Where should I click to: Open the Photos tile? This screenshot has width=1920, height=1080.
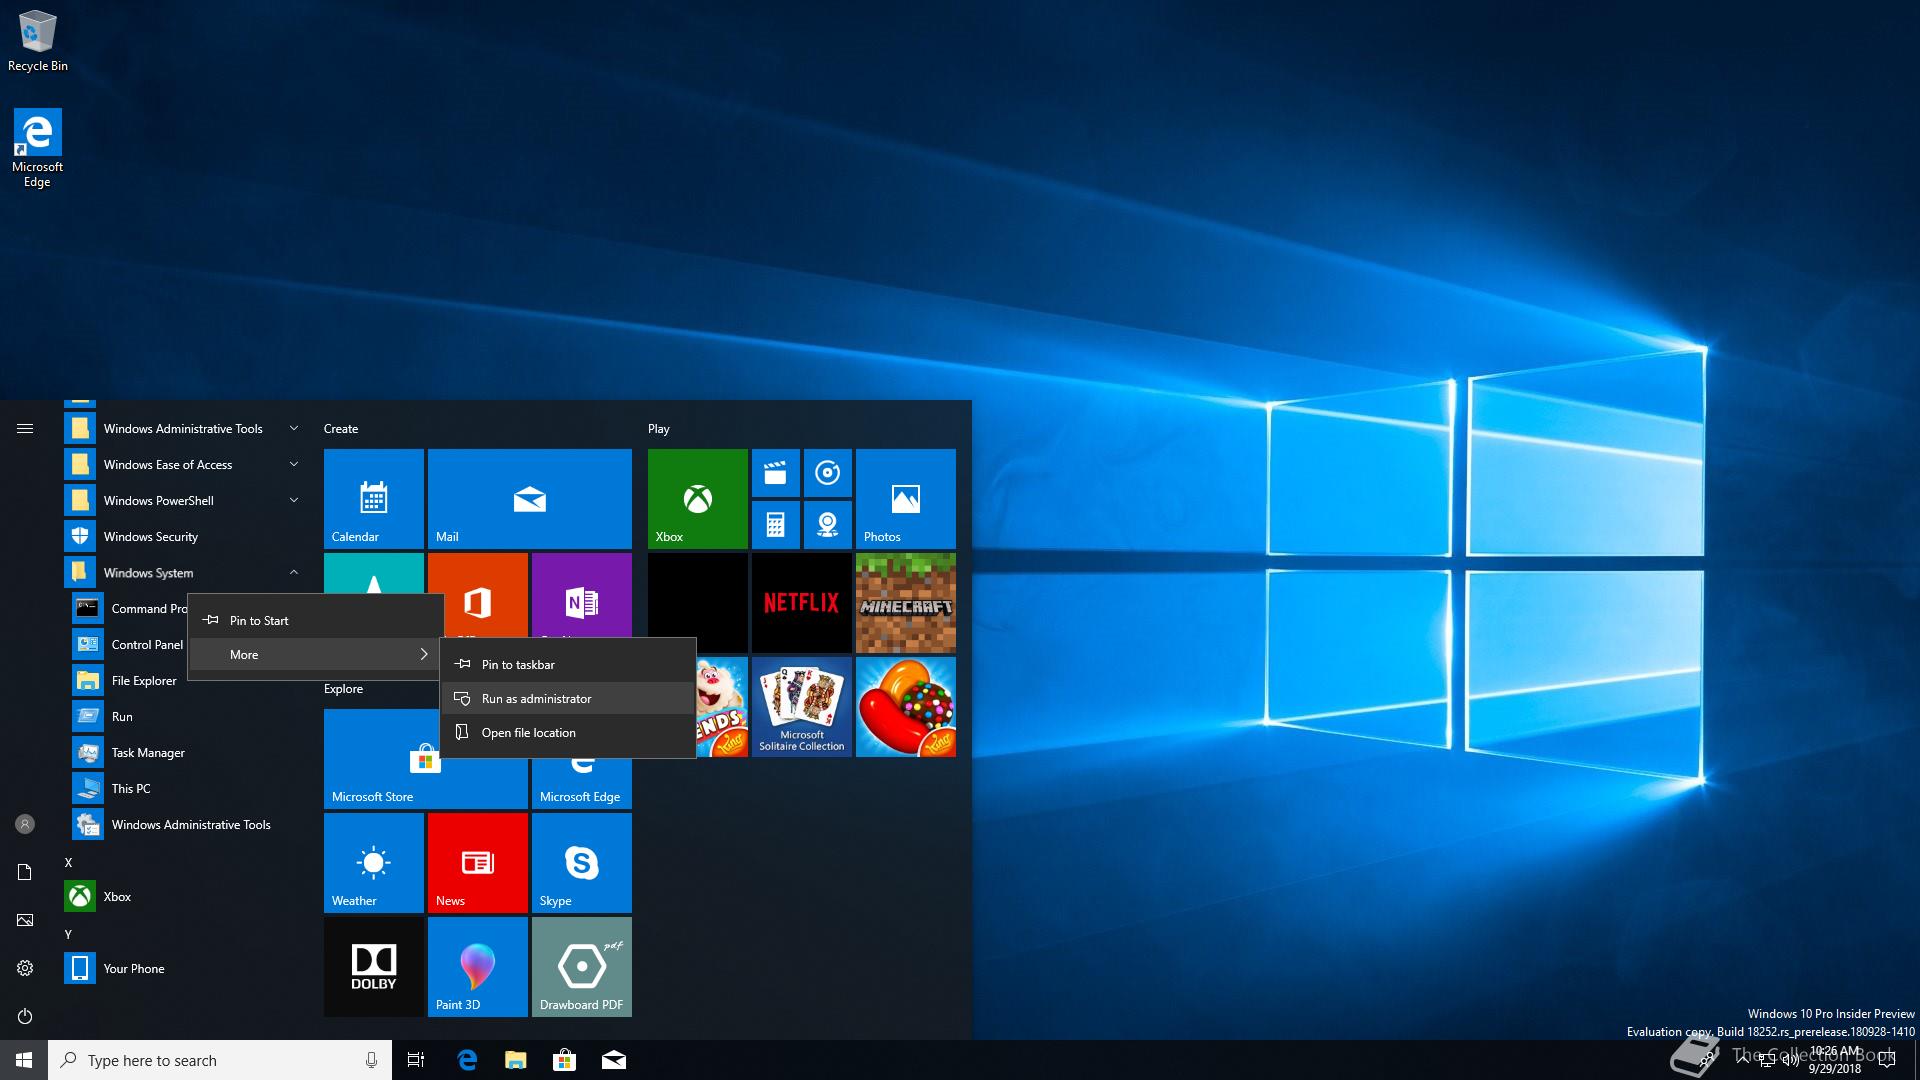[x=906, y=498]
